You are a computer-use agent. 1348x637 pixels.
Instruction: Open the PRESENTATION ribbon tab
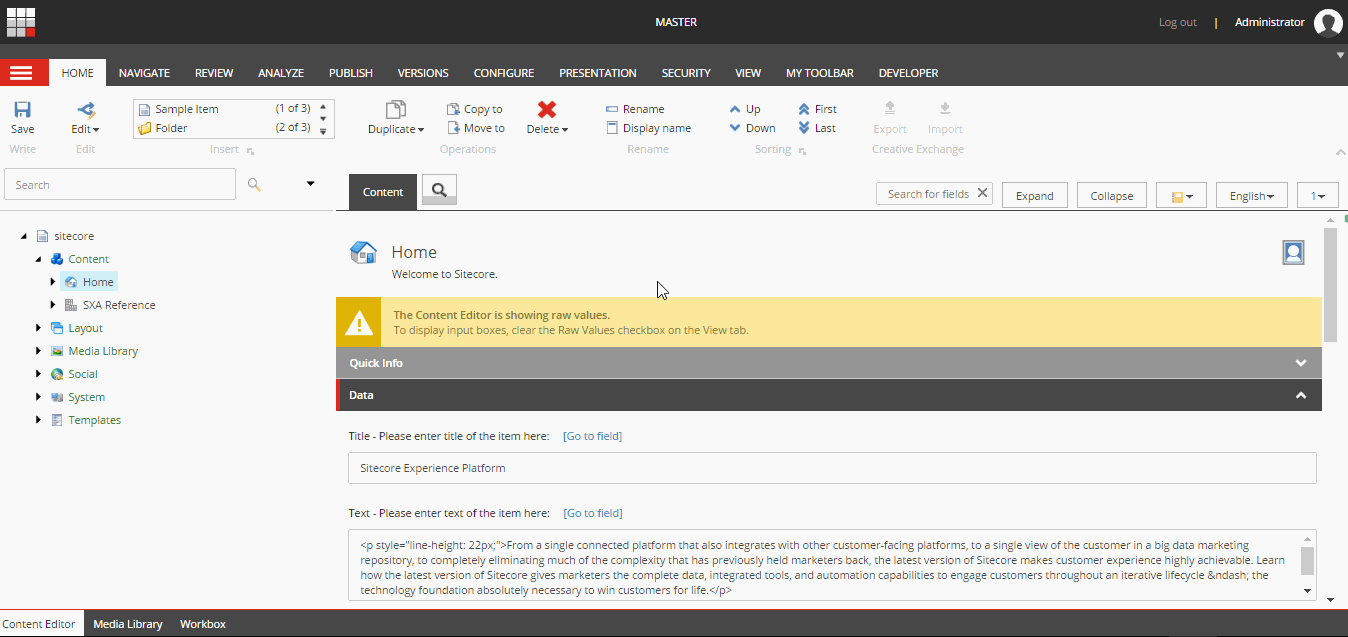pos(598,73)
